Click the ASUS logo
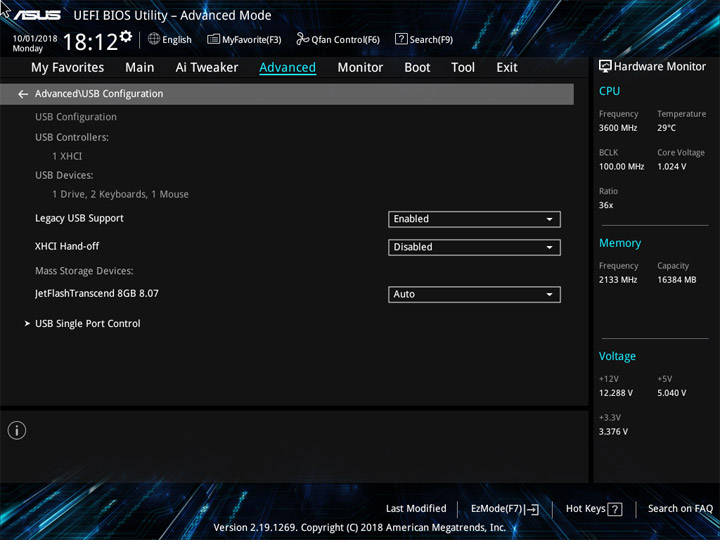The image size is (720, 540). 38,15
